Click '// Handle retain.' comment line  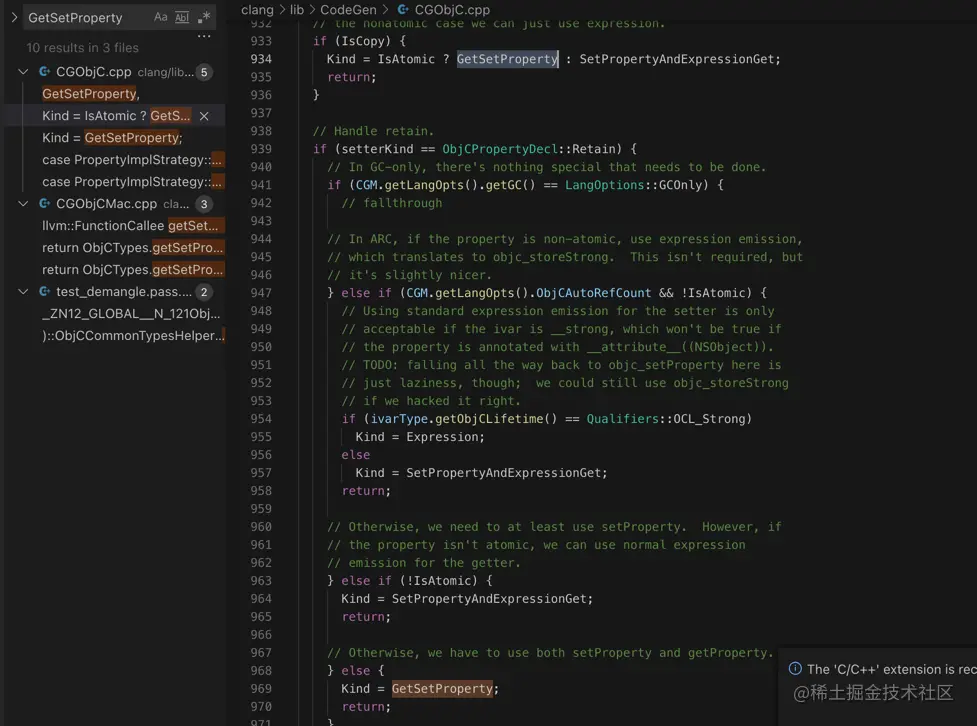point(373,131)
